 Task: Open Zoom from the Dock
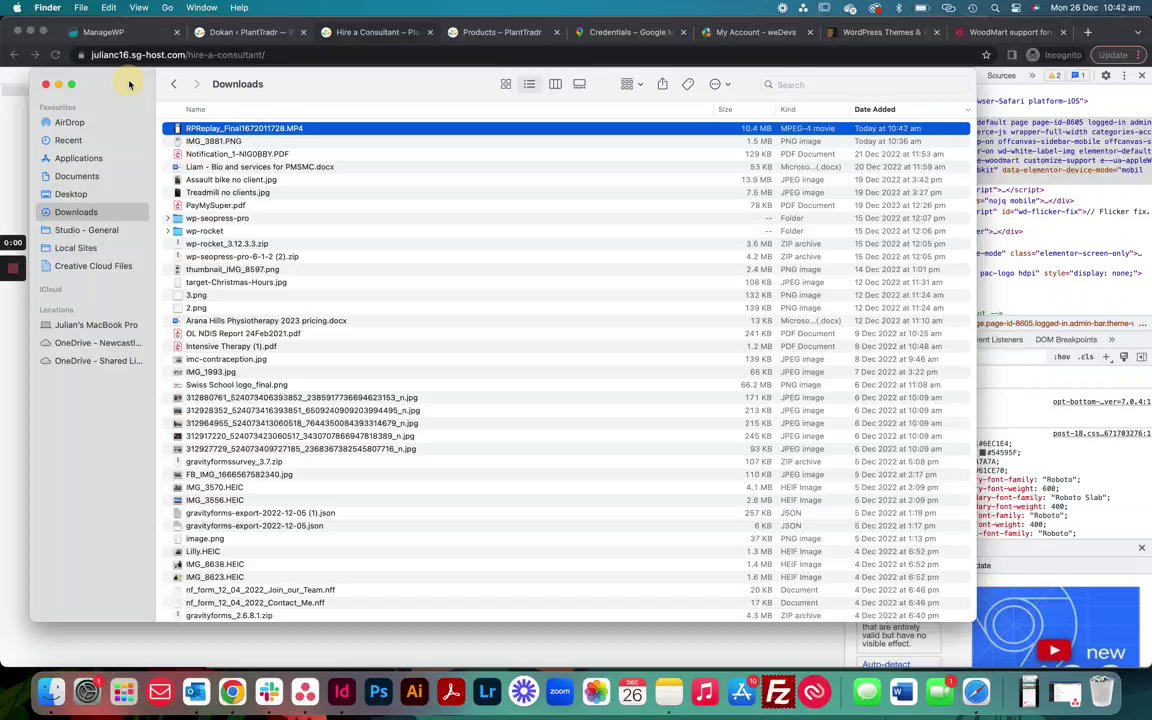(x=560, y=692)
